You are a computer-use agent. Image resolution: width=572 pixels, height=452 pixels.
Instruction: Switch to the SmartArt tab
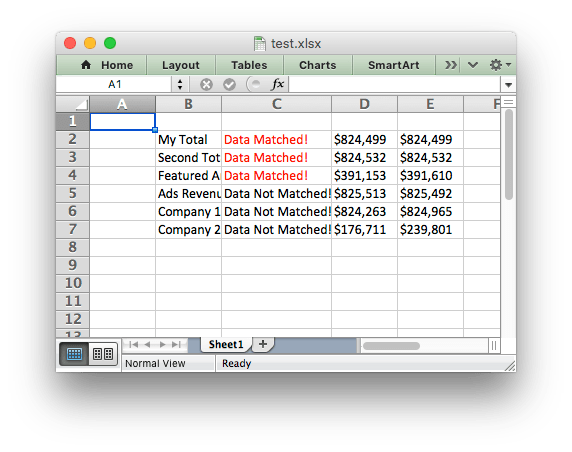[x=393, y=65]
